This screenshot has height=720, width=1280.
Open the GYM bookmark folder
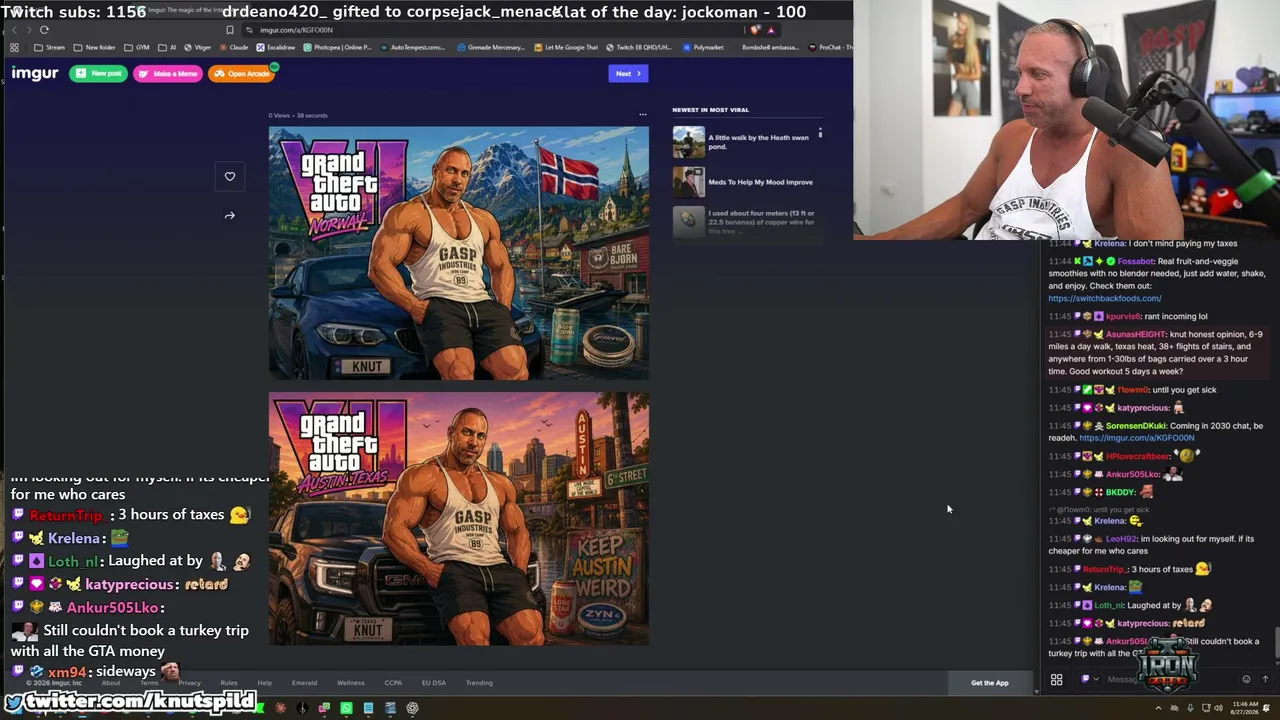tap(137, 47)
